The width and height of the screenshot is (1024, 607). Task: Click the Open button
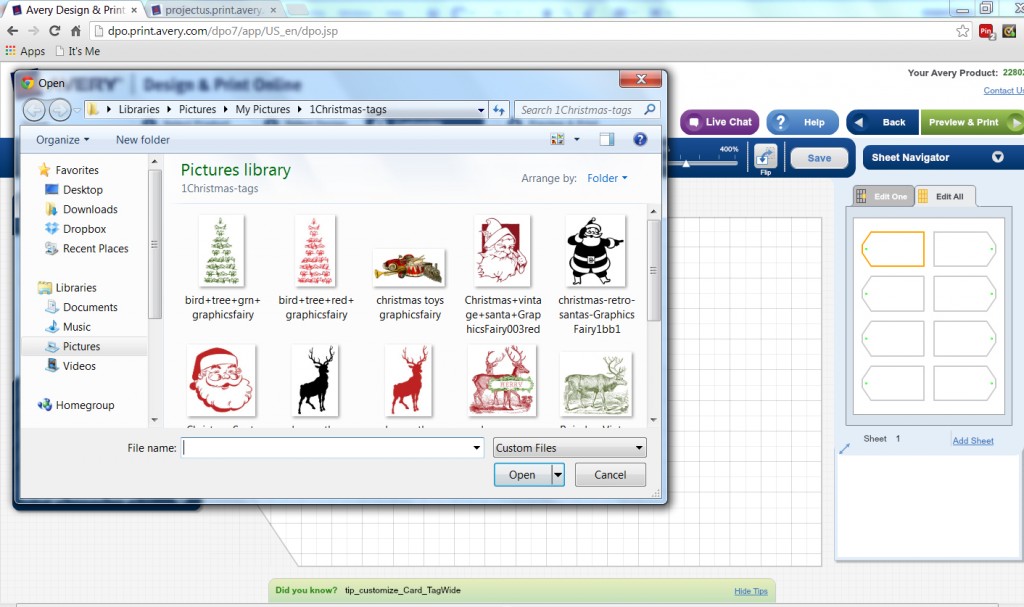522,475
